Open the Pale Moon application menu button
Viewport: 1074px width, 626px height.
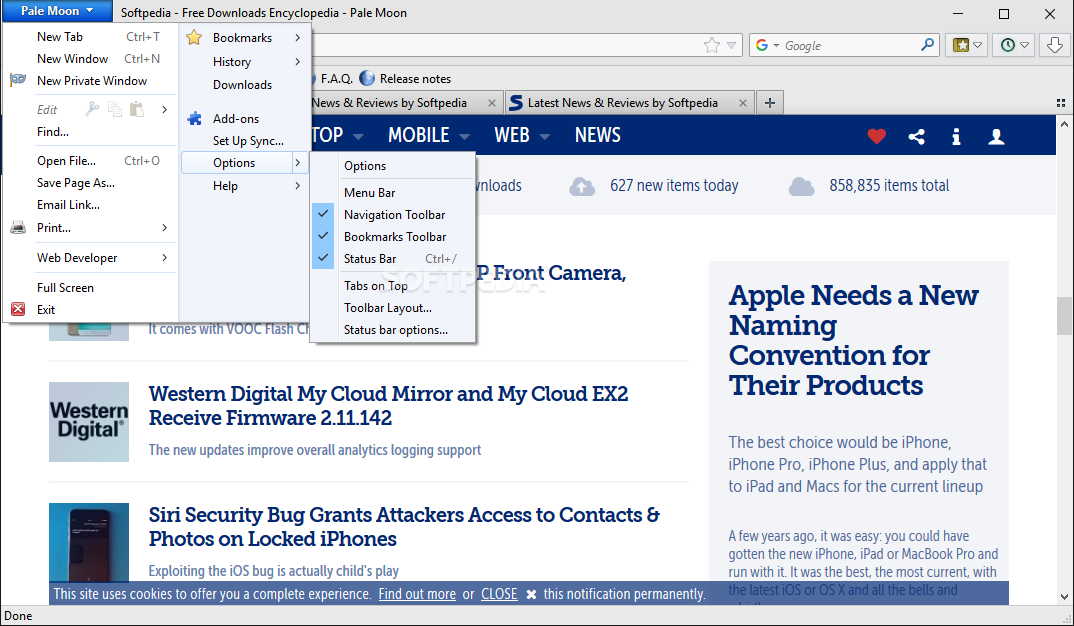click(x=57, y=11)
